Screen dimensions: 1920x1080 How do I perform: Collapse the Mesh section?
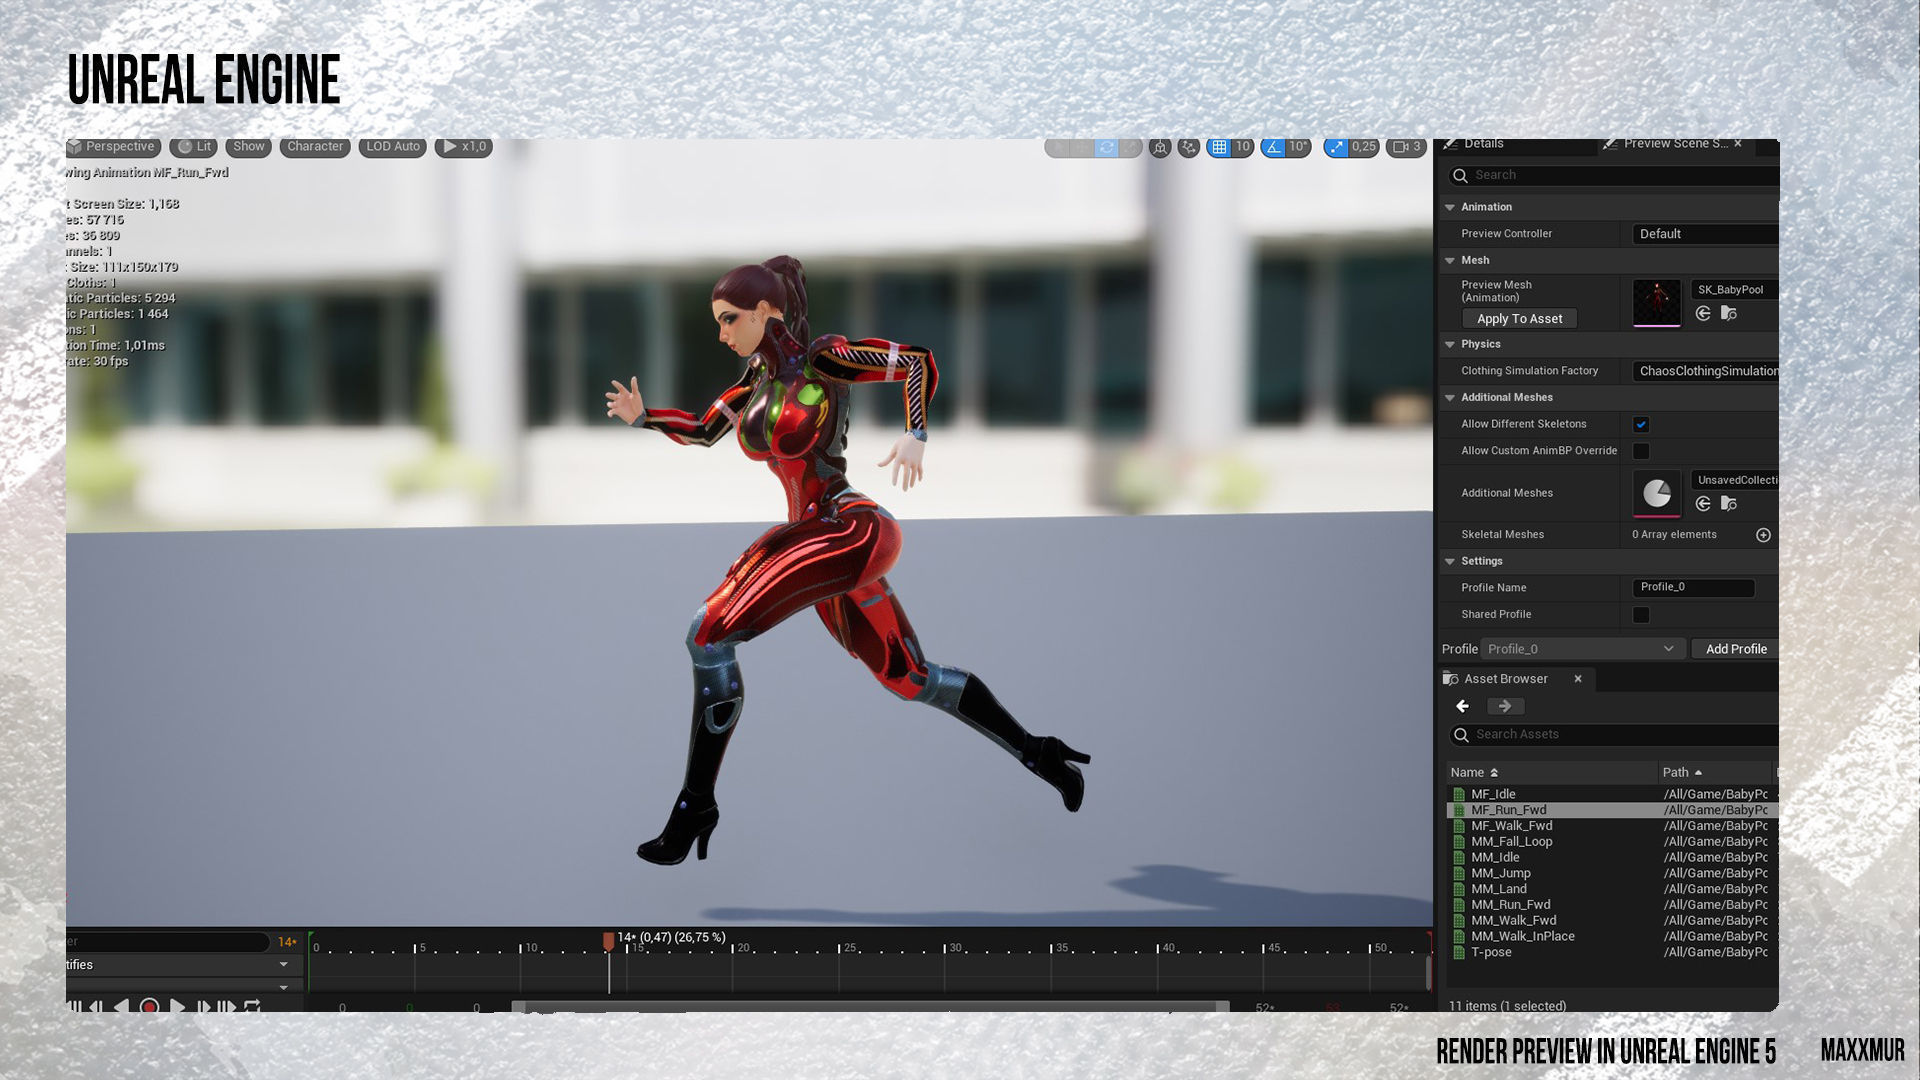(1450, 260)
